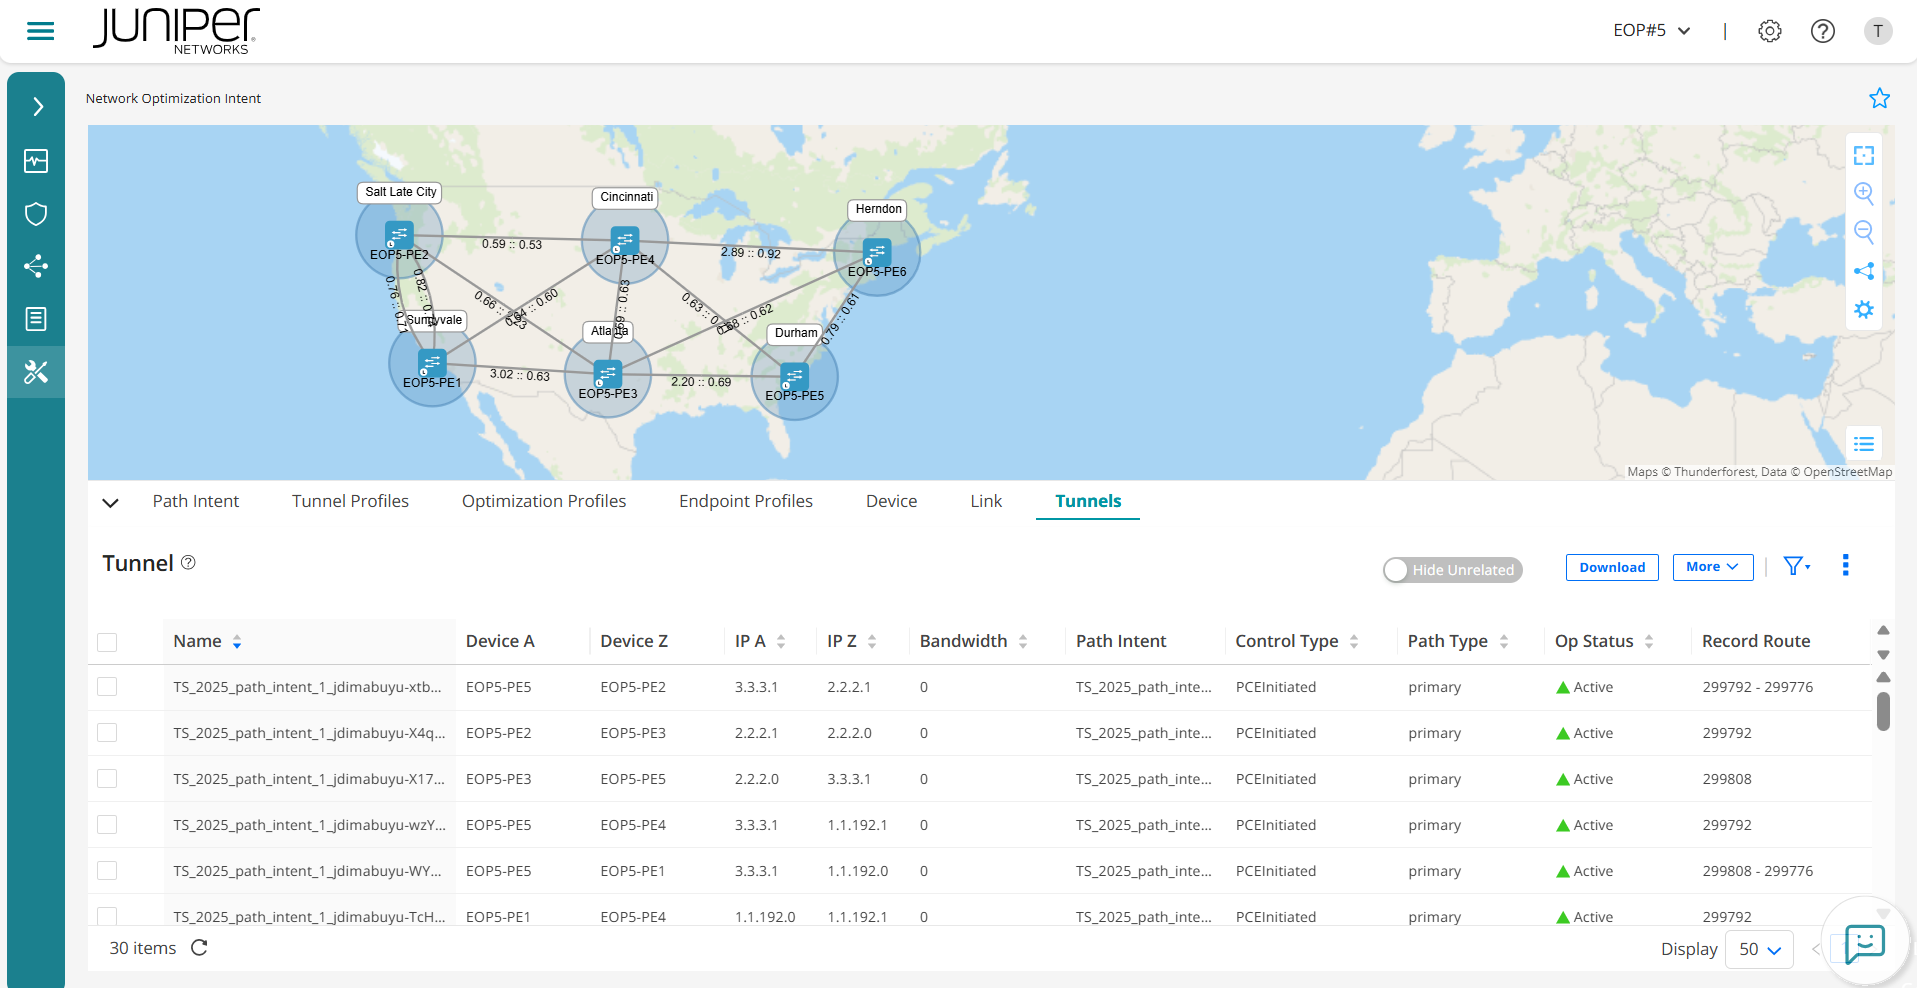Open the chat assistant icon

tap(1864, 943)
